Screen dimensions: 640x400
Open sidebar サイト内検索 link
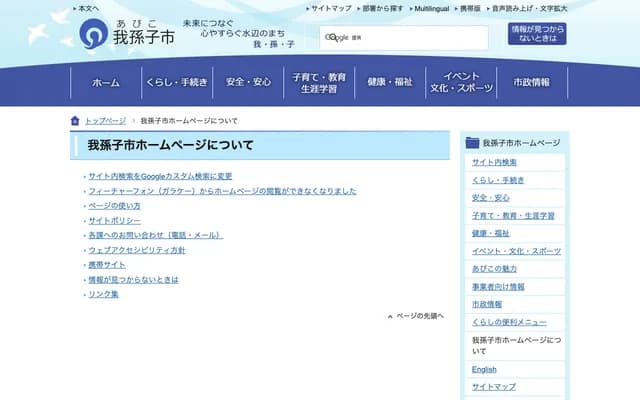[494, 162]
